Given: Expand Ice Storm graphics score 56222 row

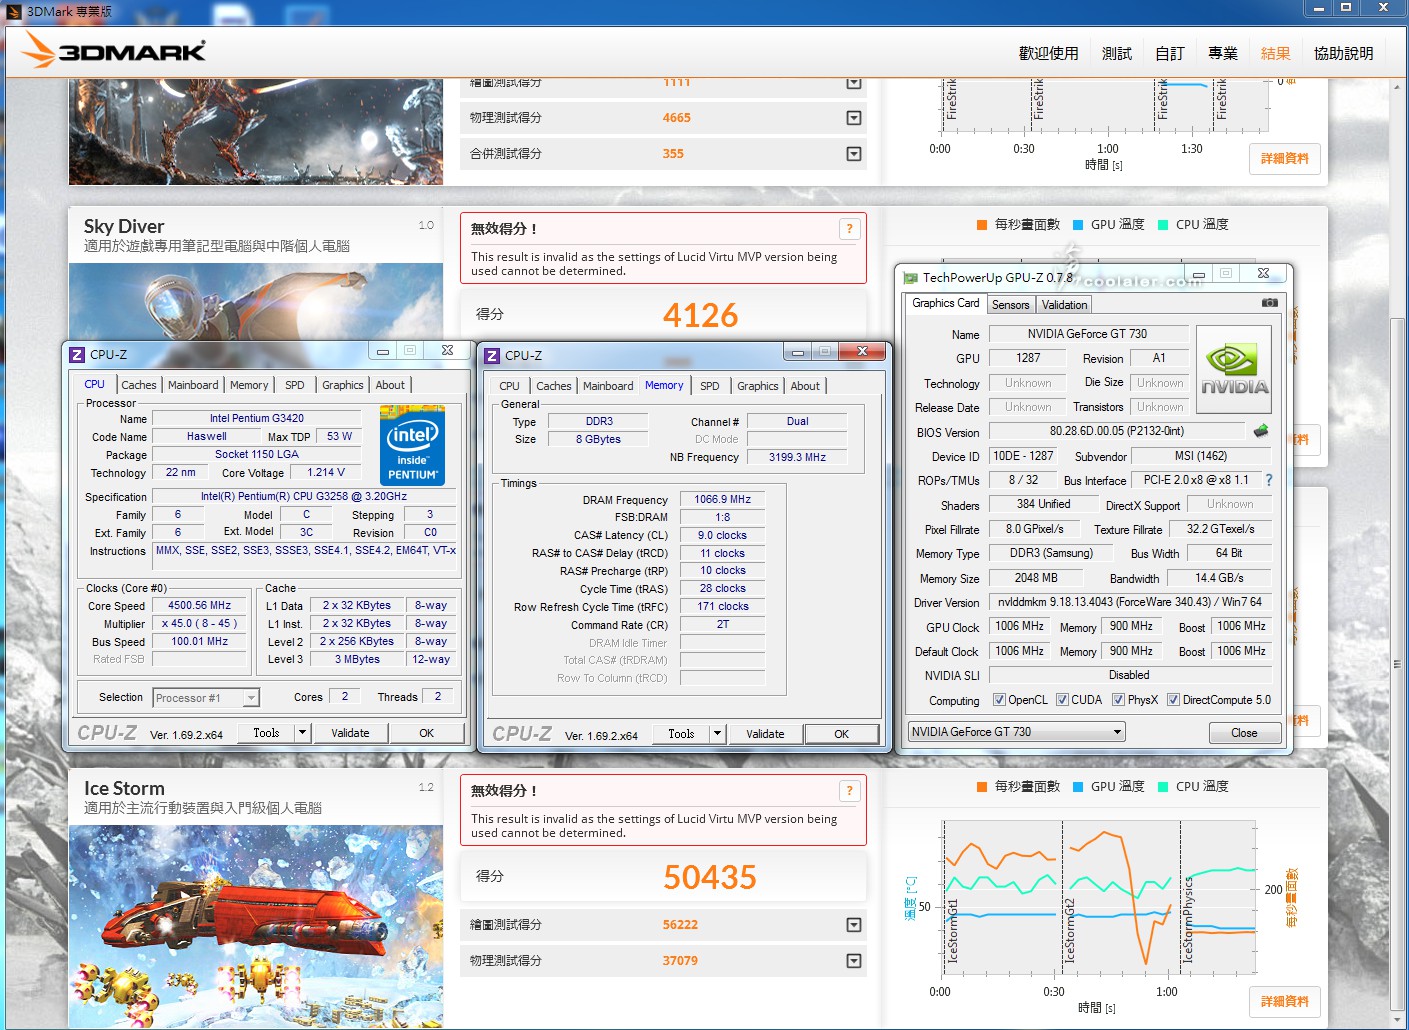Looking at the screenshot, I should (x=854, y=925).
